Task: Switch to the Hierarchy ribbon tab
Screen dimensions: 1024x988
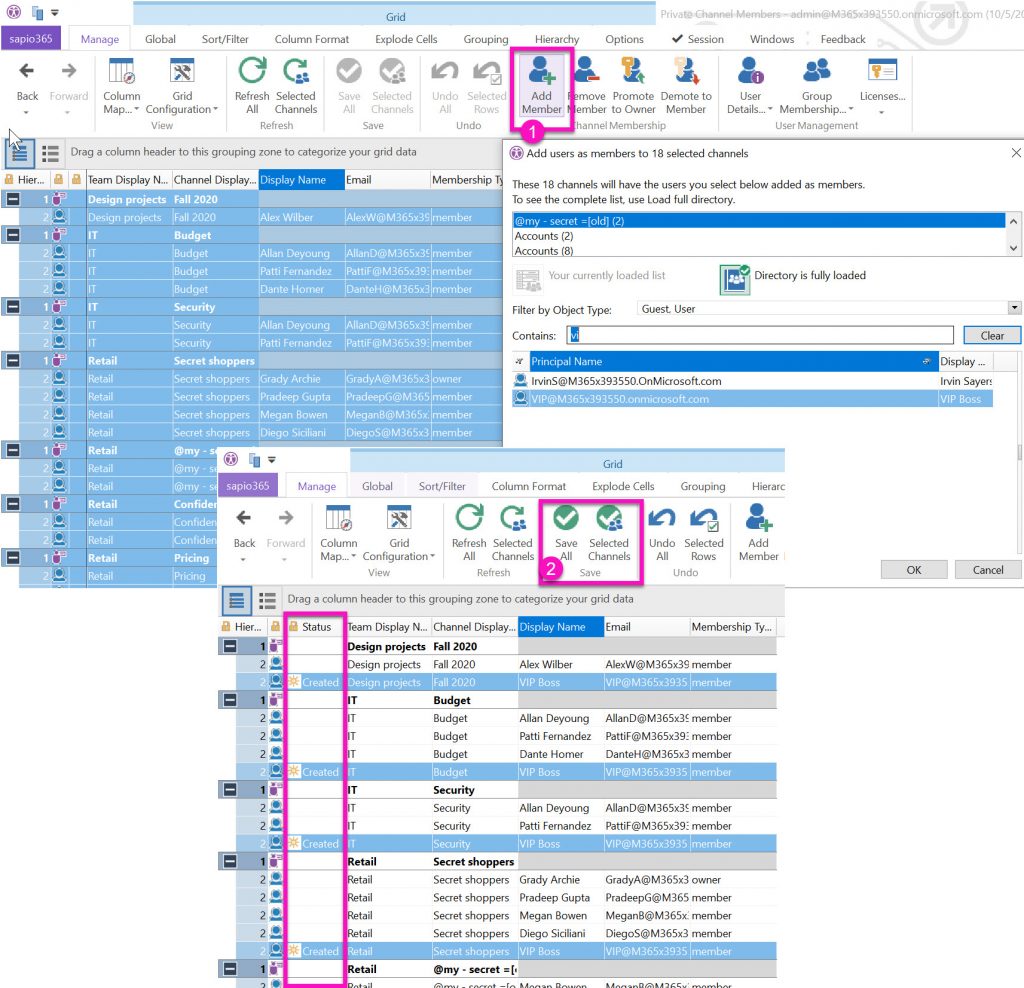Action: (557, 39)
